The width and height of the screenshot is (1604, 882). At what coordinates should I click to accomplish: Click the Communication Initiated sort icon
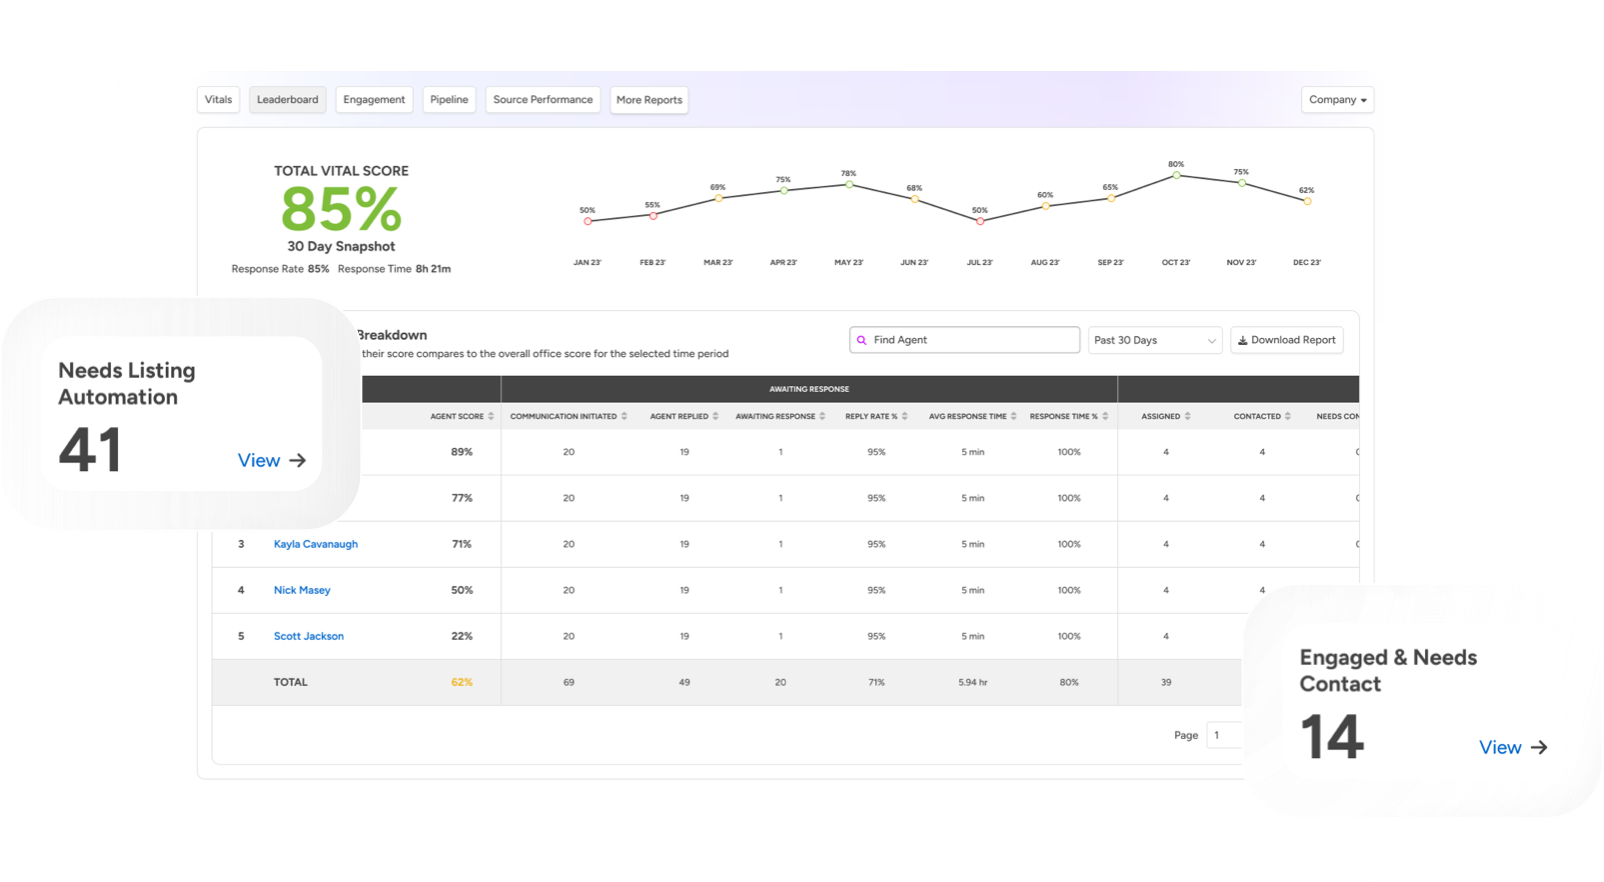tap(624, 416)
